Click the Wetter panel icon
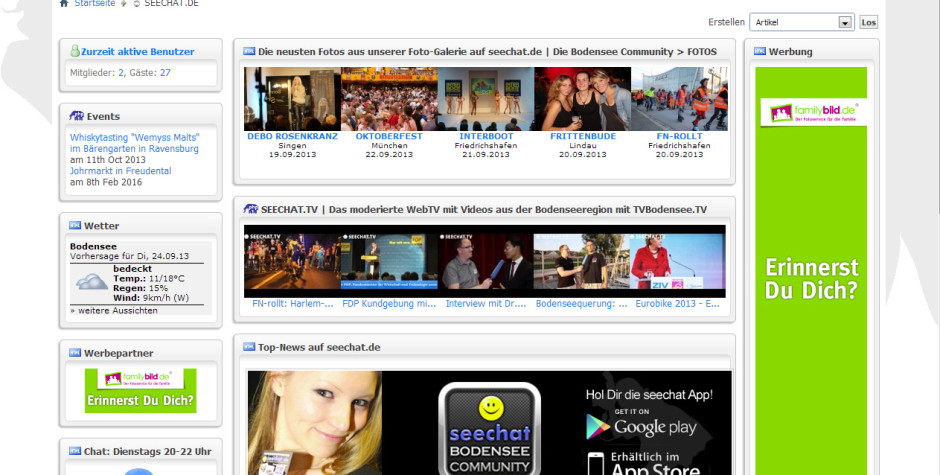This screenshot has height=475, width=940. [75, 226]
